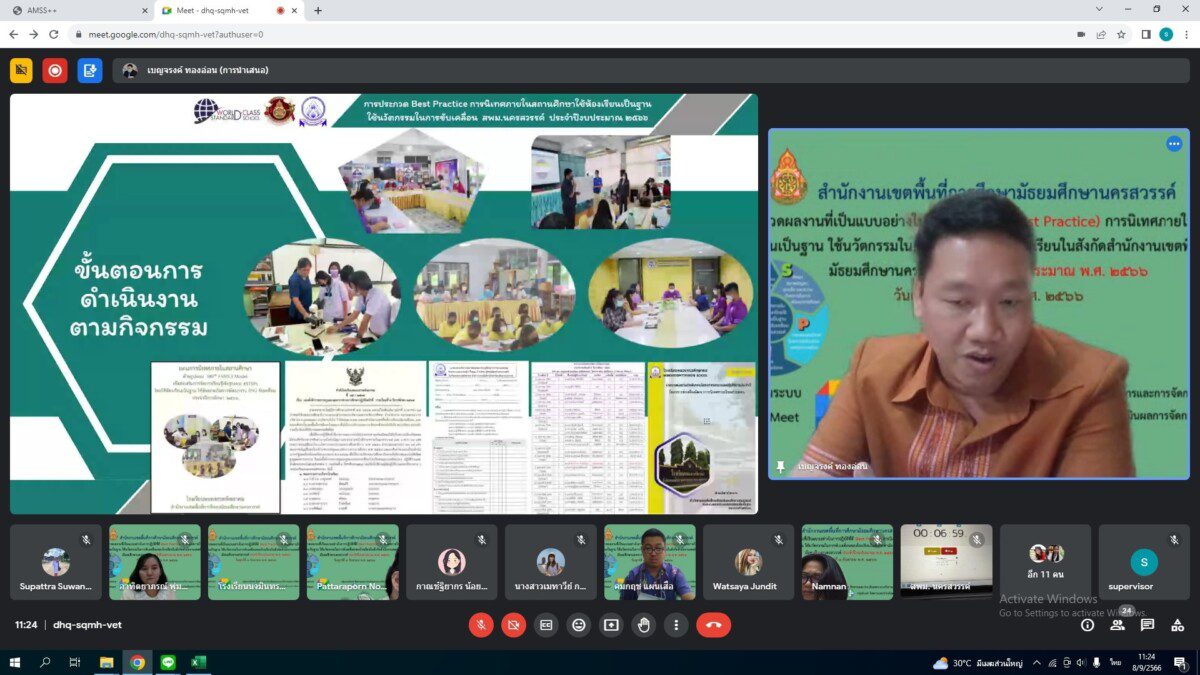This screenshot has width=1200, height=675.
Task: Click the shared presentation slide
Action: pyautogui.click(x=384, y=304)
